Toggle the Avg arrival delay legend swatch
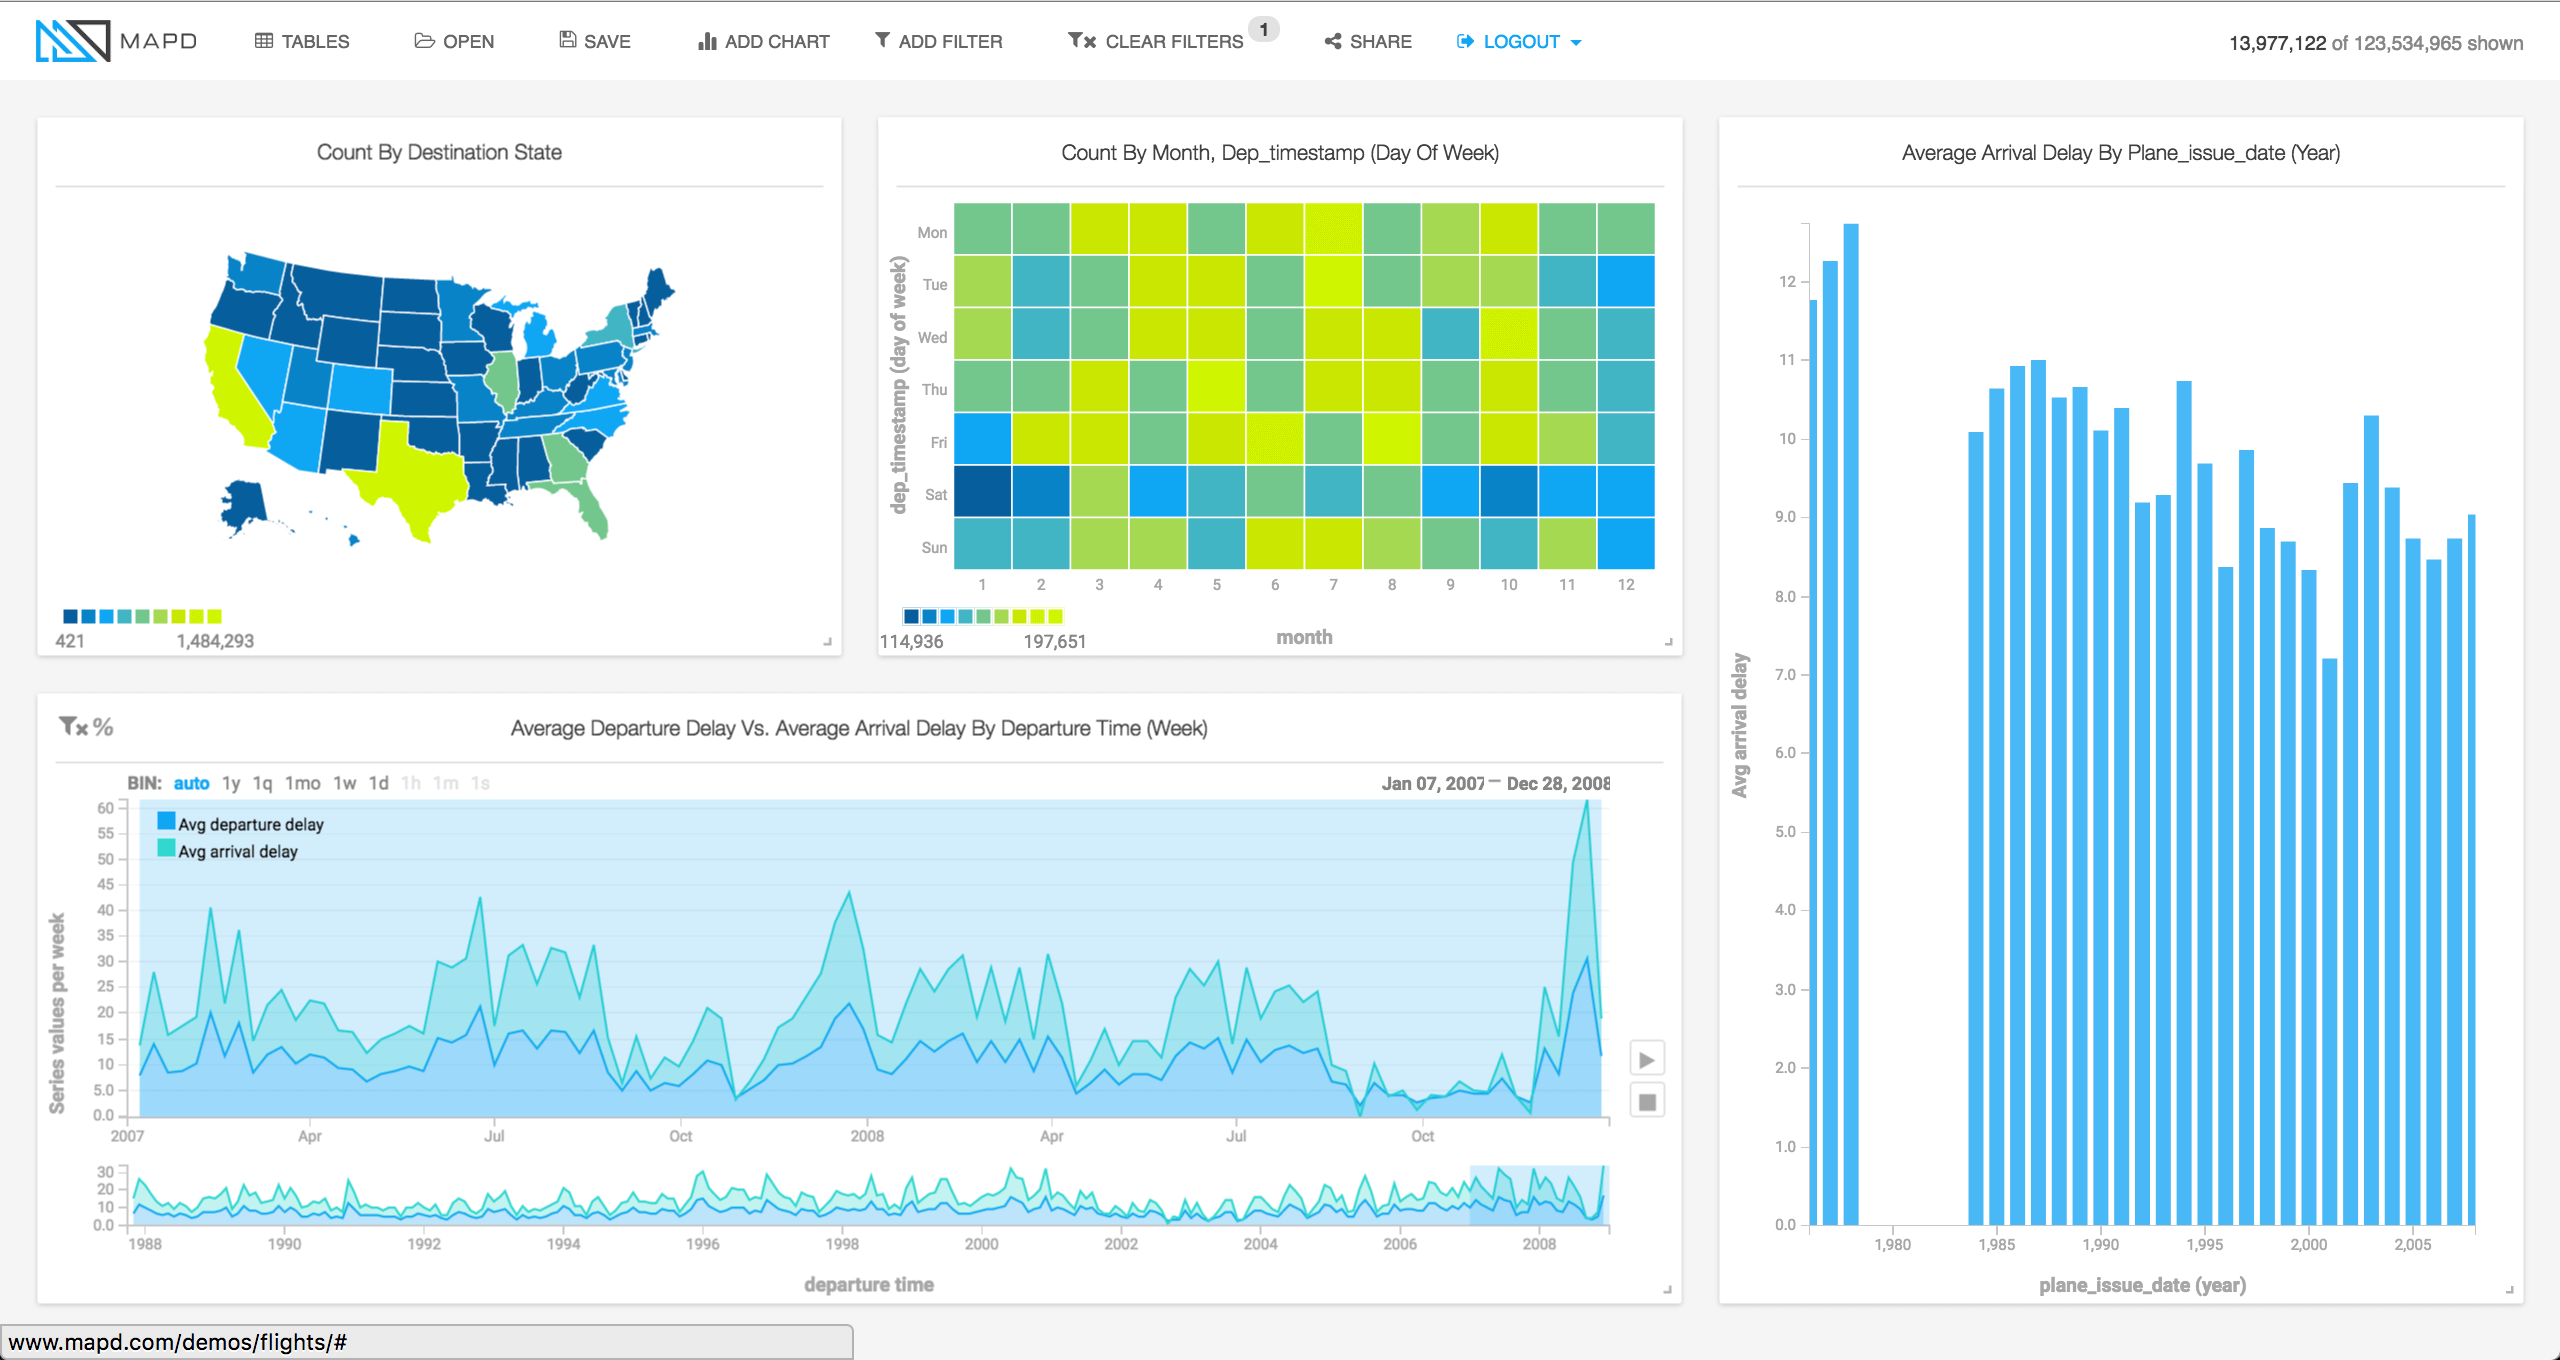Screen dimensions: 2560x1360 point(166,848)
